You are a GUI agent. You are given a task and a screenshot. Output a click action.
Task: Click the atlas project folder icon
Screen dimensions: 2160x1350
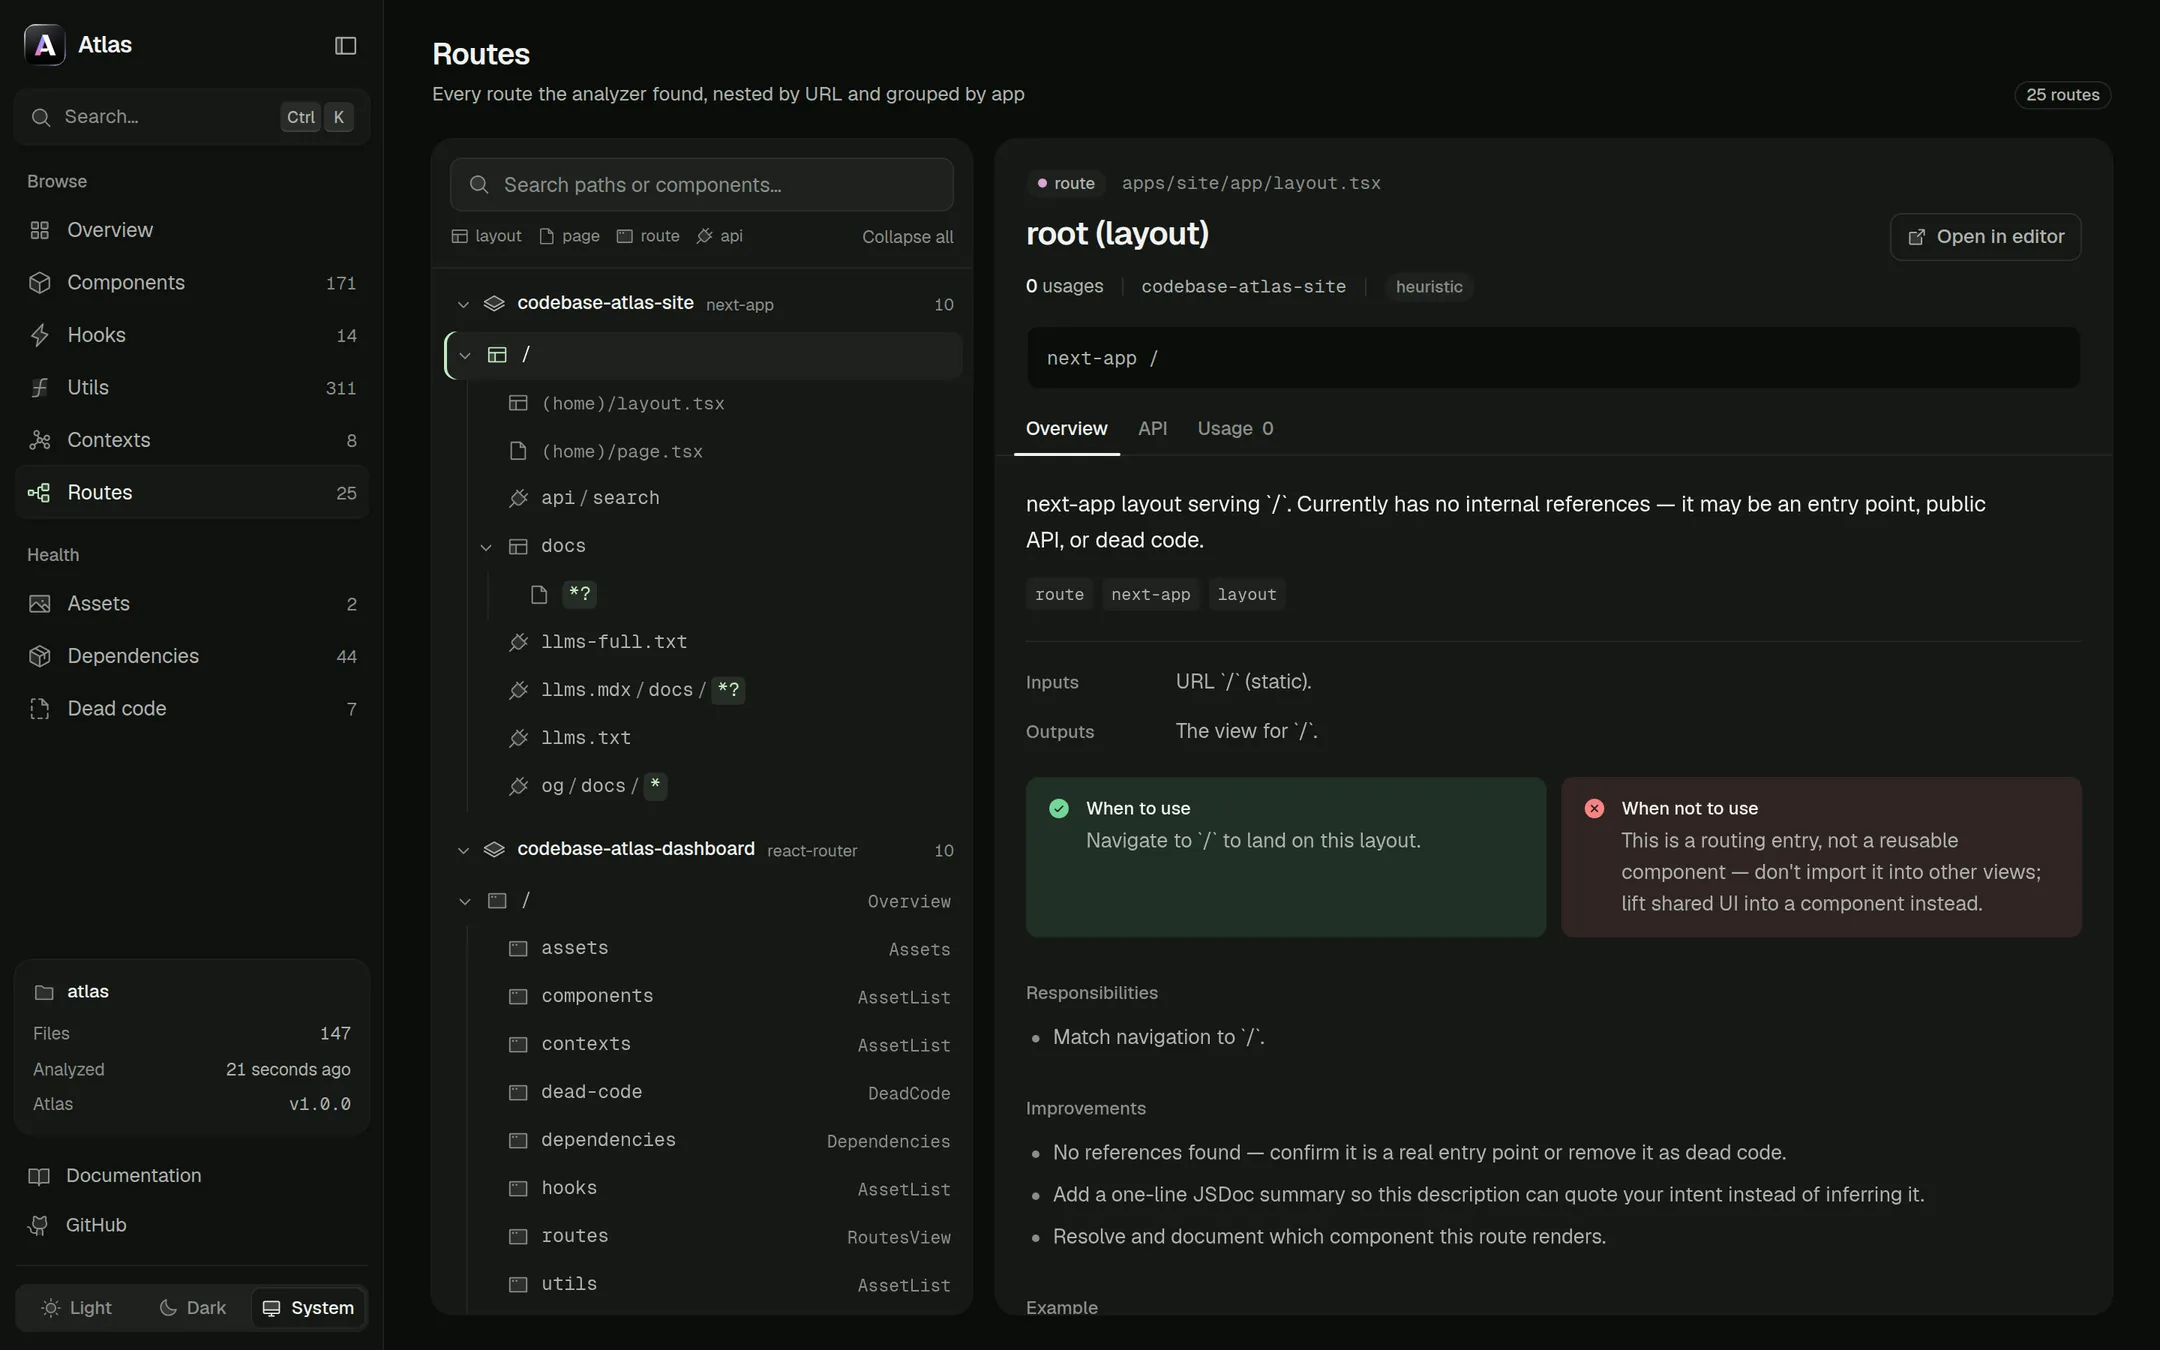pyautogui.click(x=44, y=992)
